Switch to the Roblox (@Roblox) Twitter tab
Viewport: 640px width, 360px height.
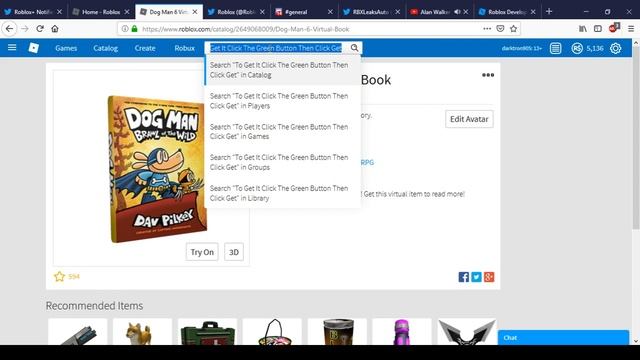[236, 12]
